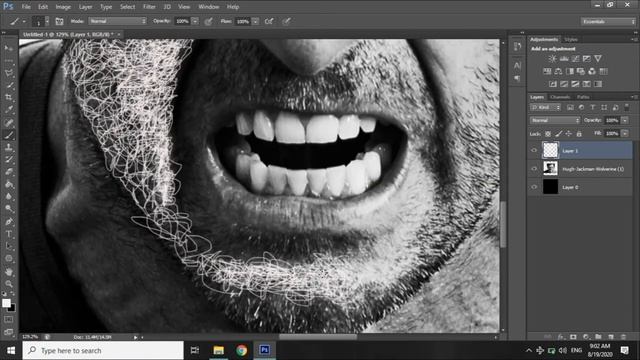Select the History Brush tool

pyautogui.click(x=9, y=160)
